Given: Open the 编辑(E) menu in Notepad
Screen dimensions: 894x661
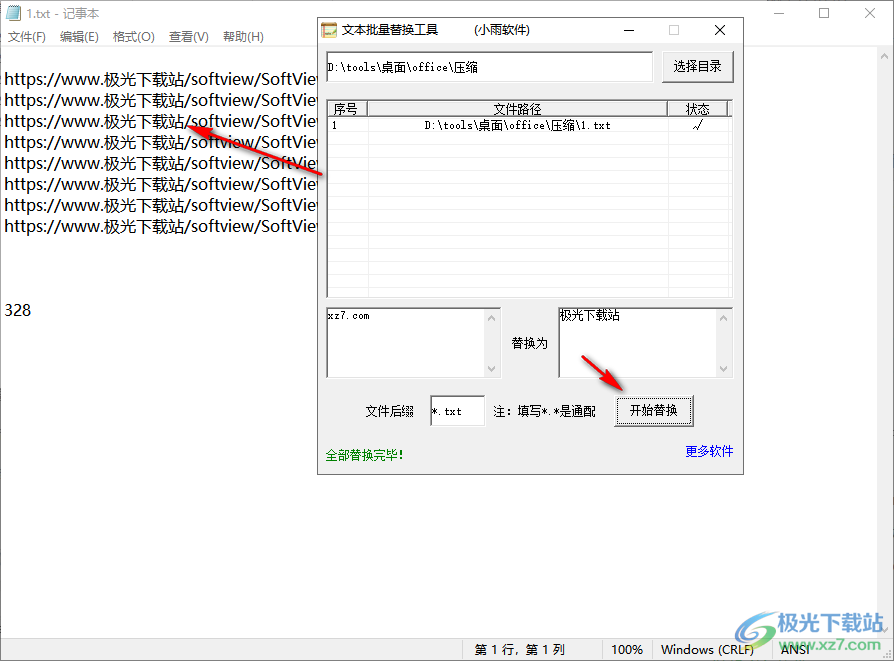Looking at the screenshot, I should click(x=79, y=37).
